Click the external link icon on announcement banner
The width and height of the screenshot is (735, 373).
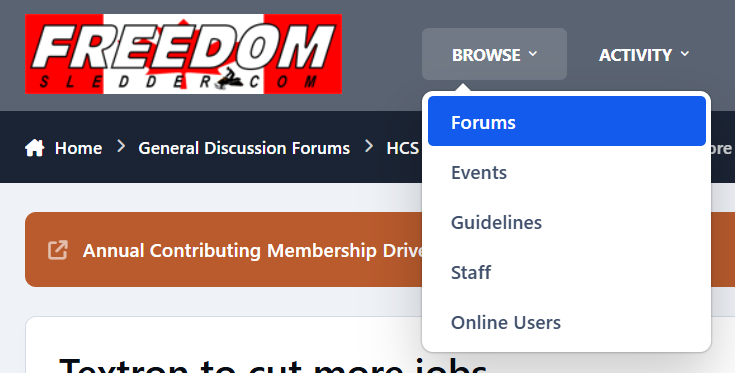click(58, 250)
